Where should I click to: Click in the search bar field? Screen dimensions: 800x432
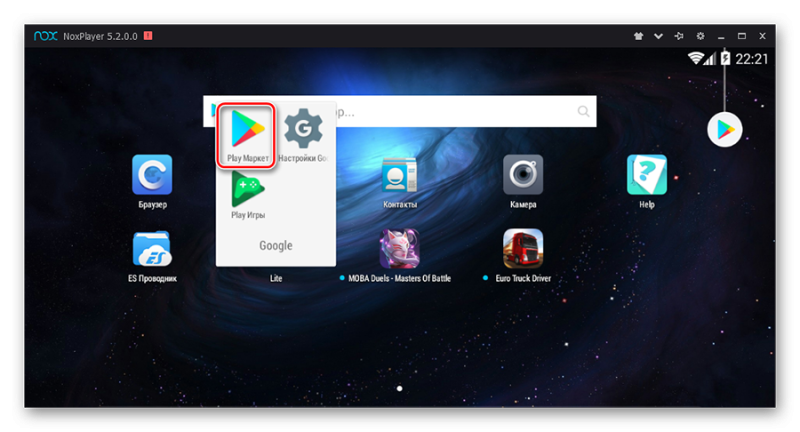399,111
